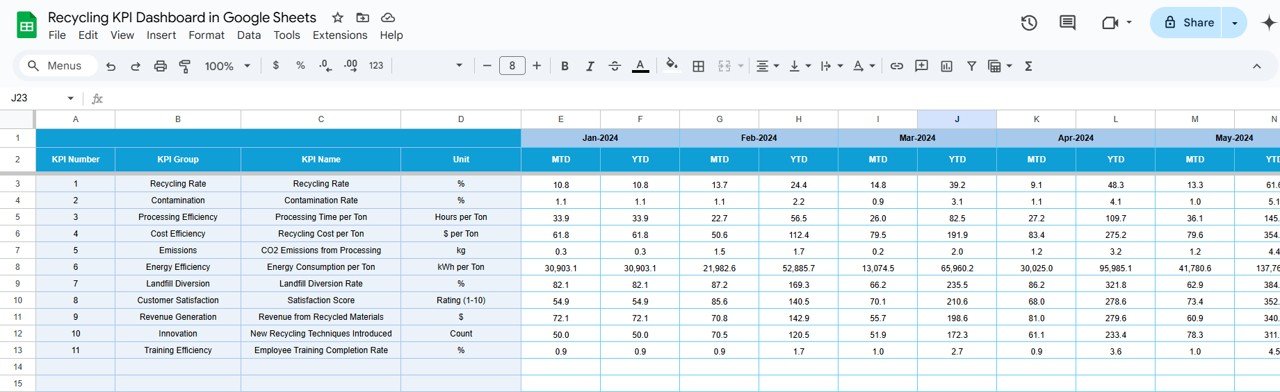This screenshot has height=392, width=1280.
Task: Activate the paint format tool
Action: coord(185,66)
